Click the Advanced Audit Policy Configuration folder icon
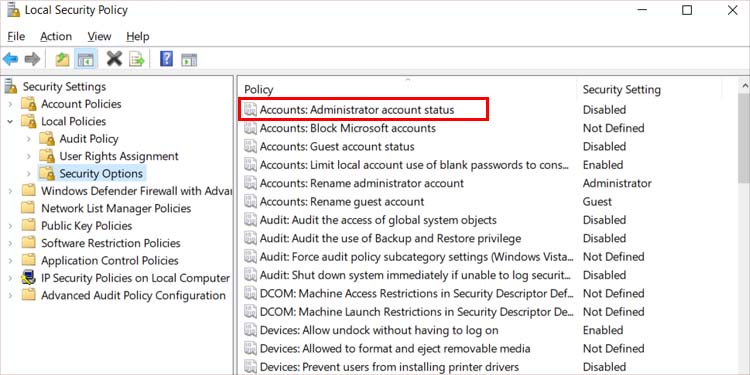Image resolution: width=750 pixels, height=375 pixels. [29, 295]
